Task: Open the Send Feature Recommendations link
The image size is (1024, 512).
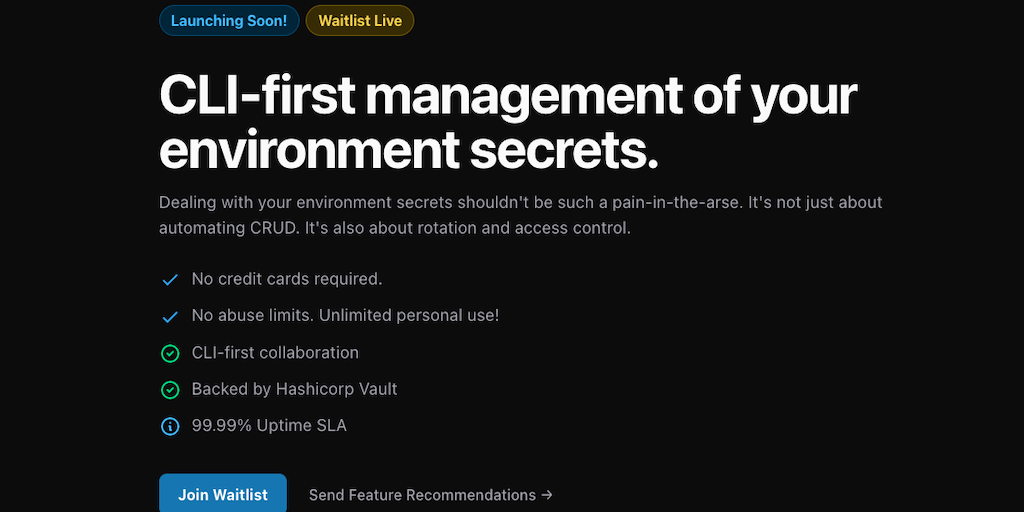Action: [x=422, y=495]
